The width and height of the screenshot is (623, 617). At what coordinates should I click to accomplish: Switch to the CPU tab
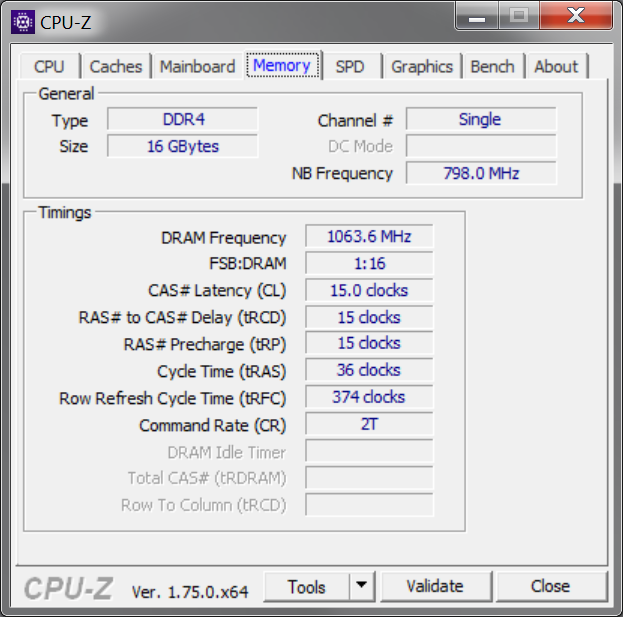click(x=49, y=66)
